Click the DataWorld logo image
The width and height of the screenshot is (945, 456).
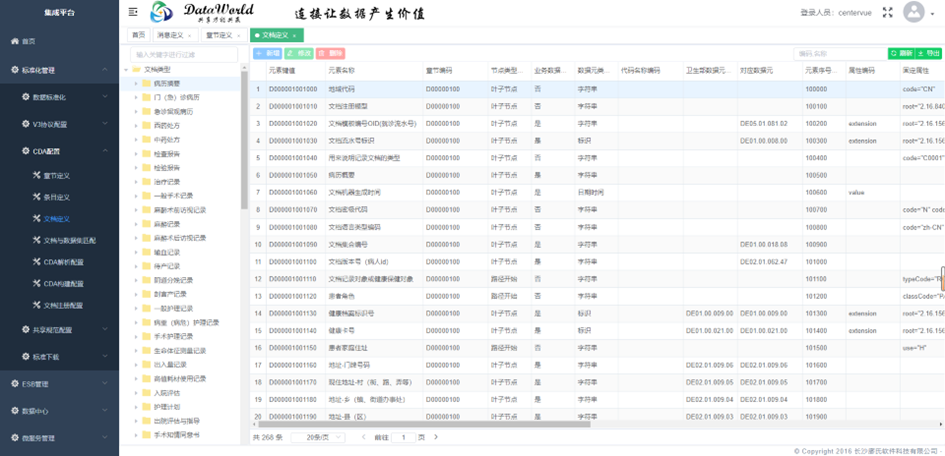point(202,12)
